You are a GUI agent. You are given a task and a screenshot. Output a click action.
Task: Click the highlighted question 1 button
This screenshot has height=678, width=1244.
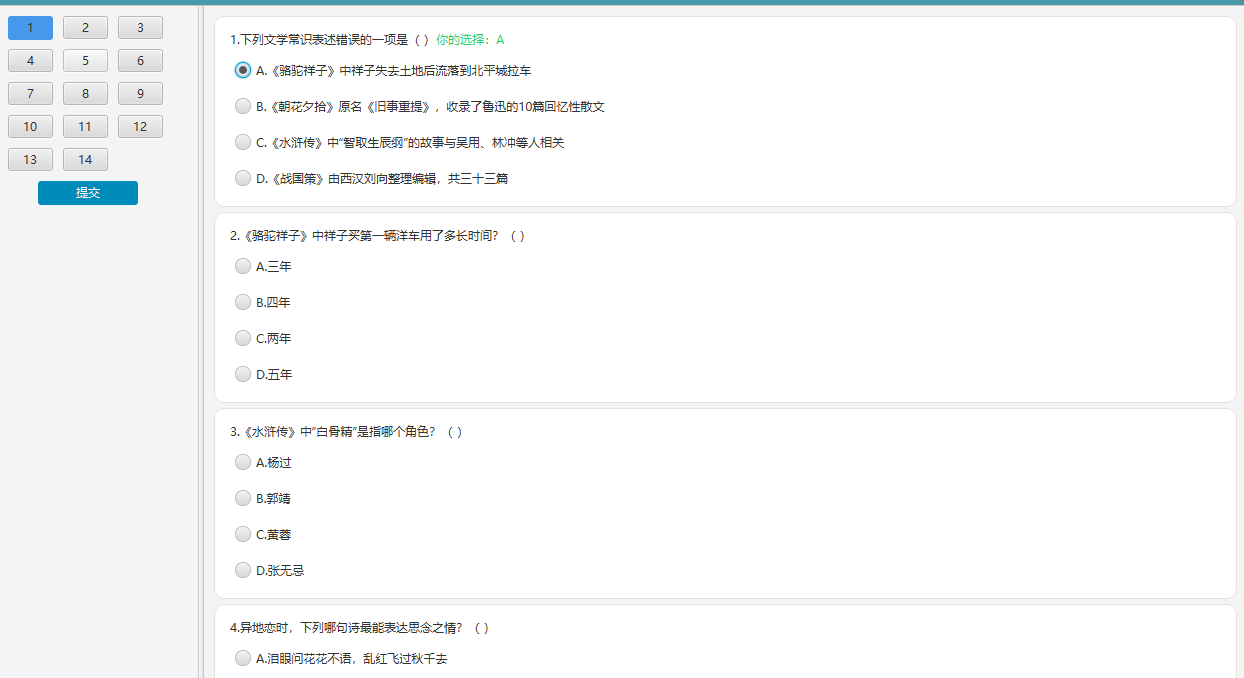30,28
